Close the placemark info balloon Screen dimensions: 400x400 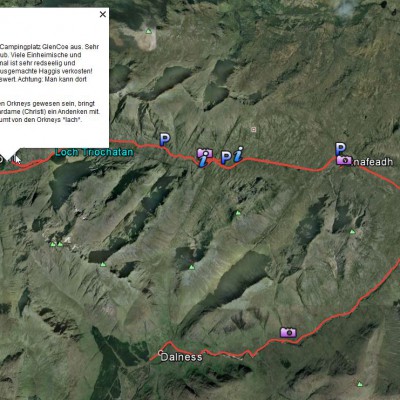[103, 14]
